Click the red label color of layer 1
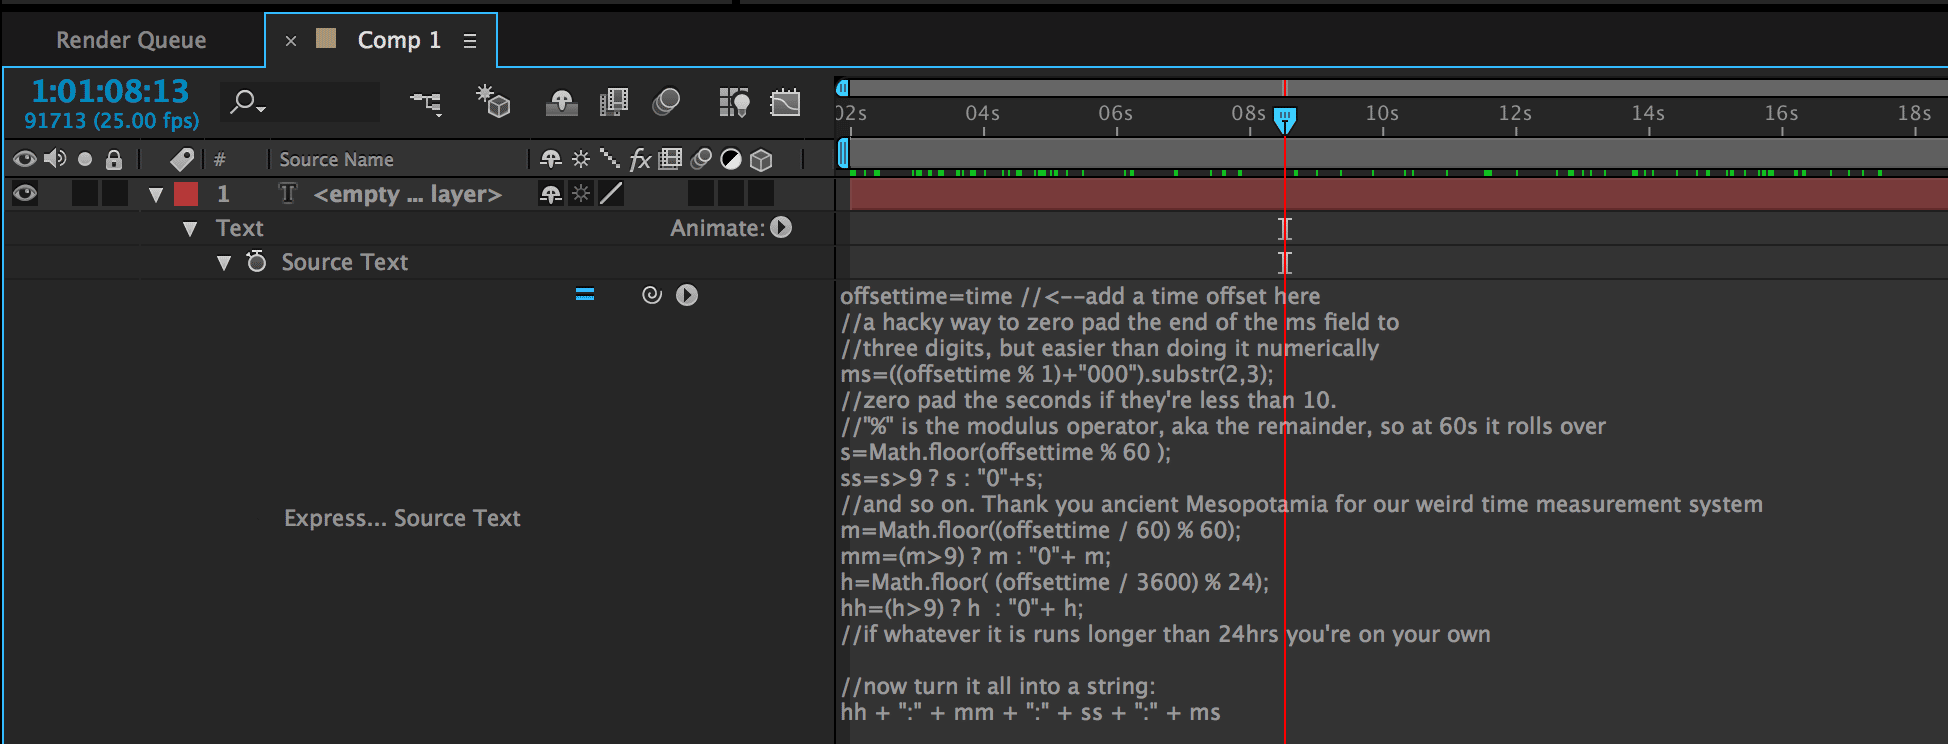This screenshot has height=744, width=1948. tap(186, 194)
